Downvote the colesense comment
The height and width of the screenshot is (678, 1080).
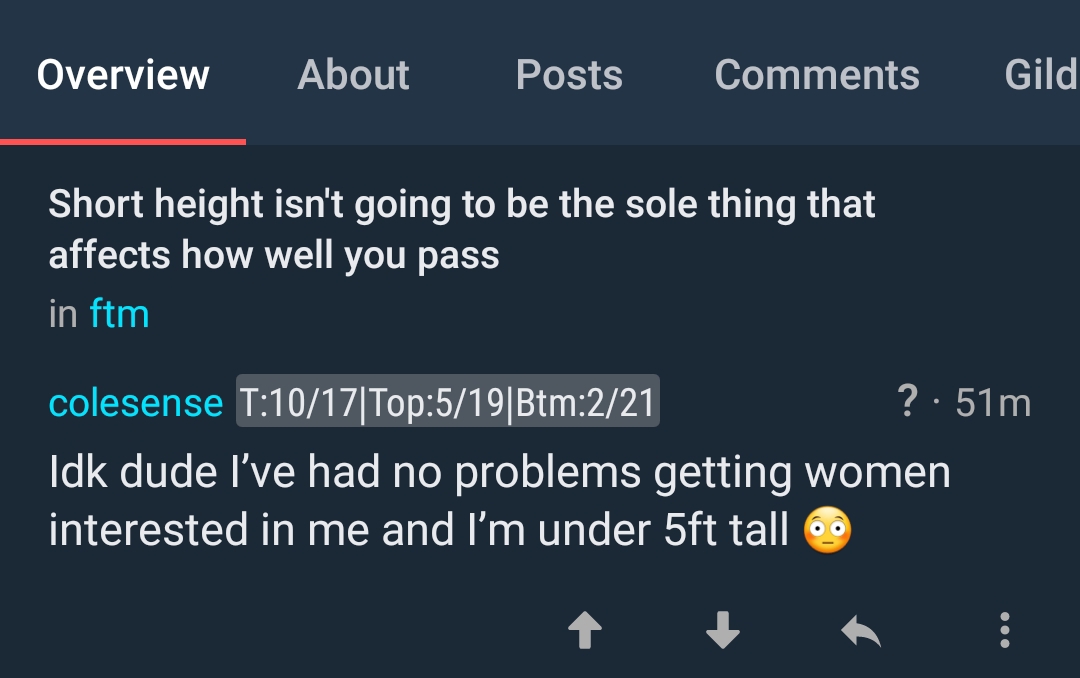pyautogui.click(x=723, y=630)
